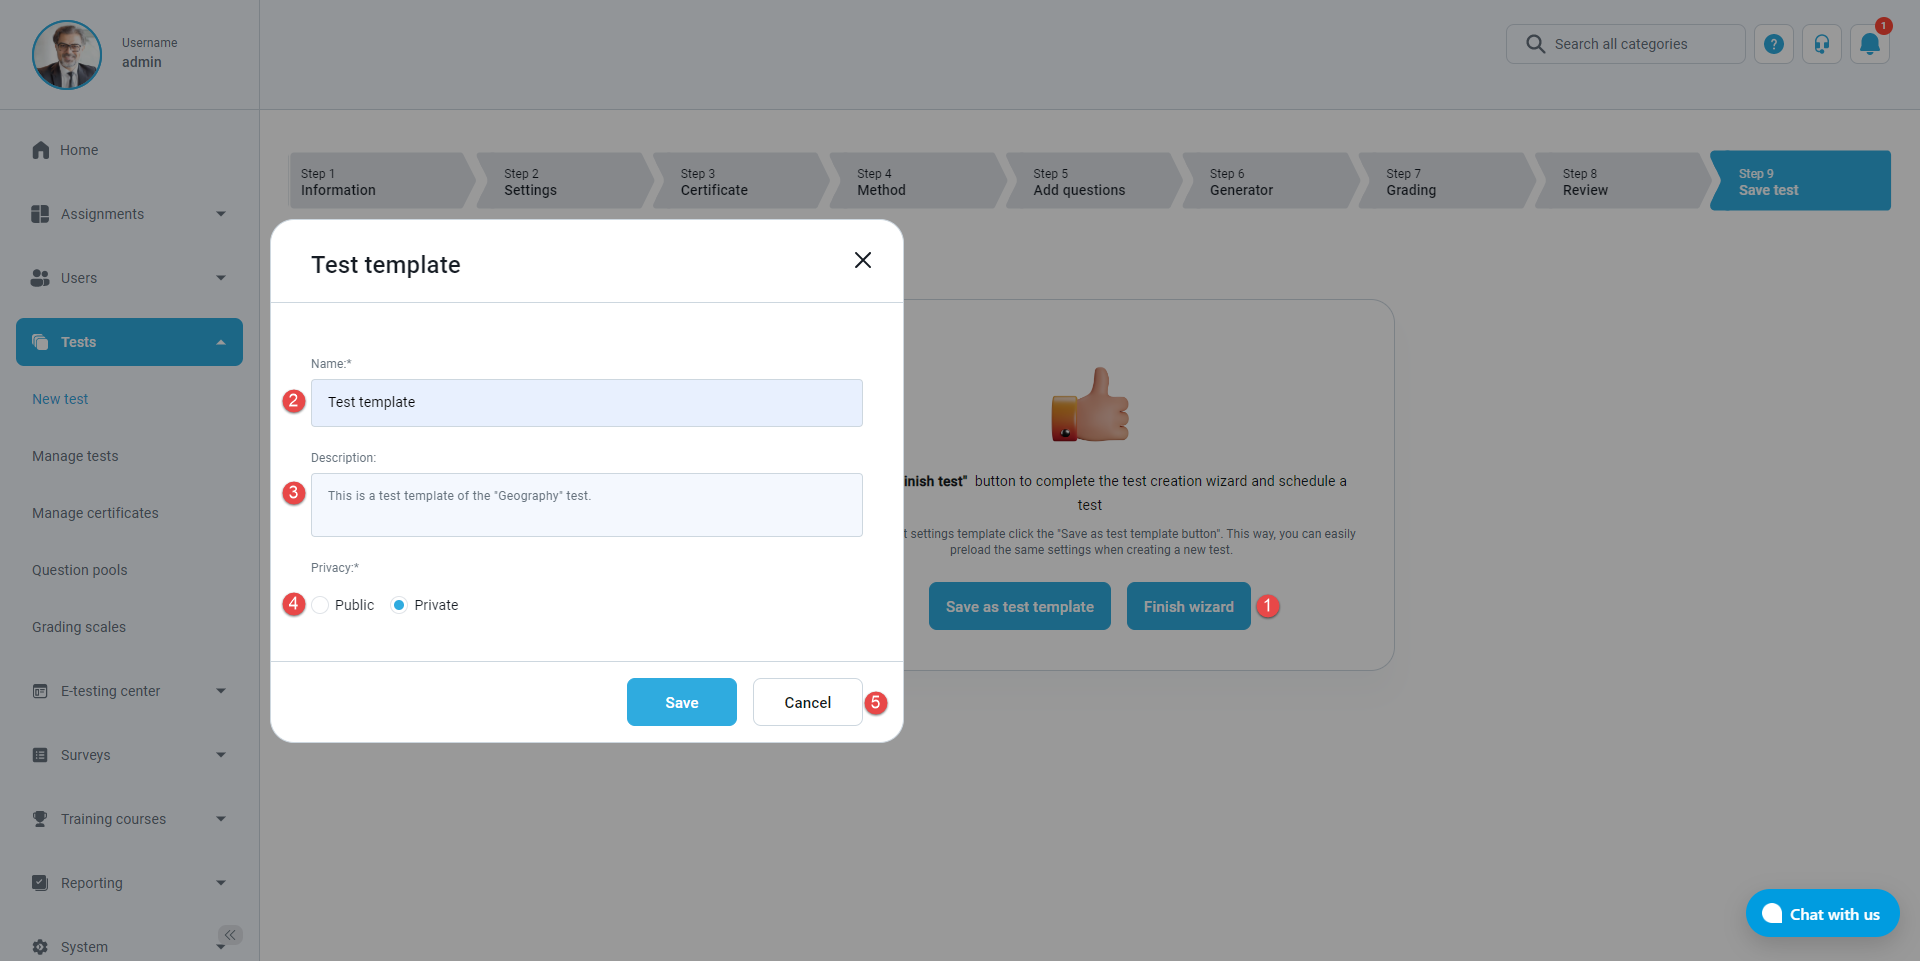The width and height of the screenshot is (1920, 961).
Task: Click Save as test template button
Action: (x=1020, y=606)
